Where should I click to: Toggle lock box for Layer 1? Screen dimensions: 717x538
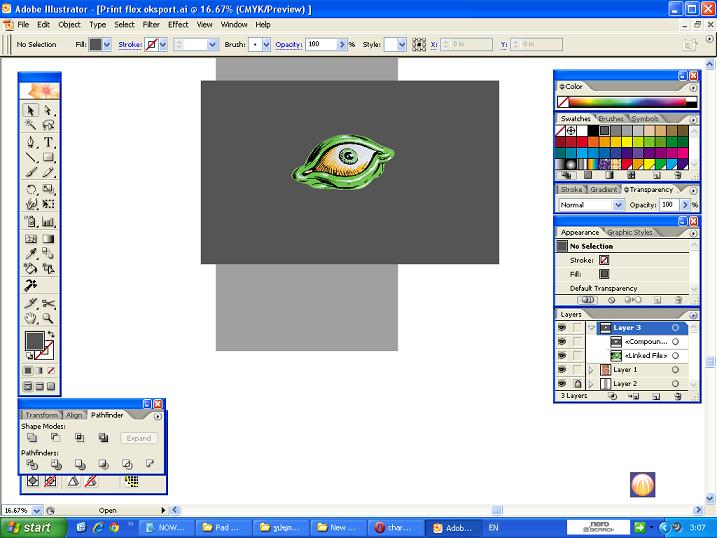(578, 369)
